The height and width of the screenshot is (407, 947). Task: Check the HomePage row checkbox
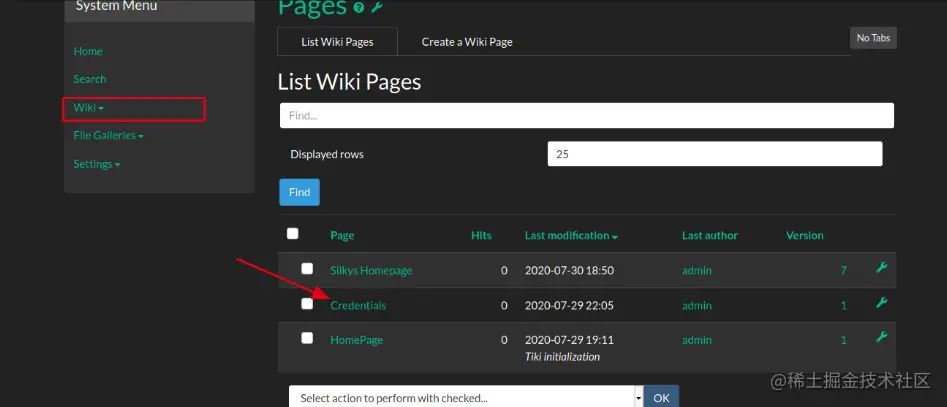point(307,338)
